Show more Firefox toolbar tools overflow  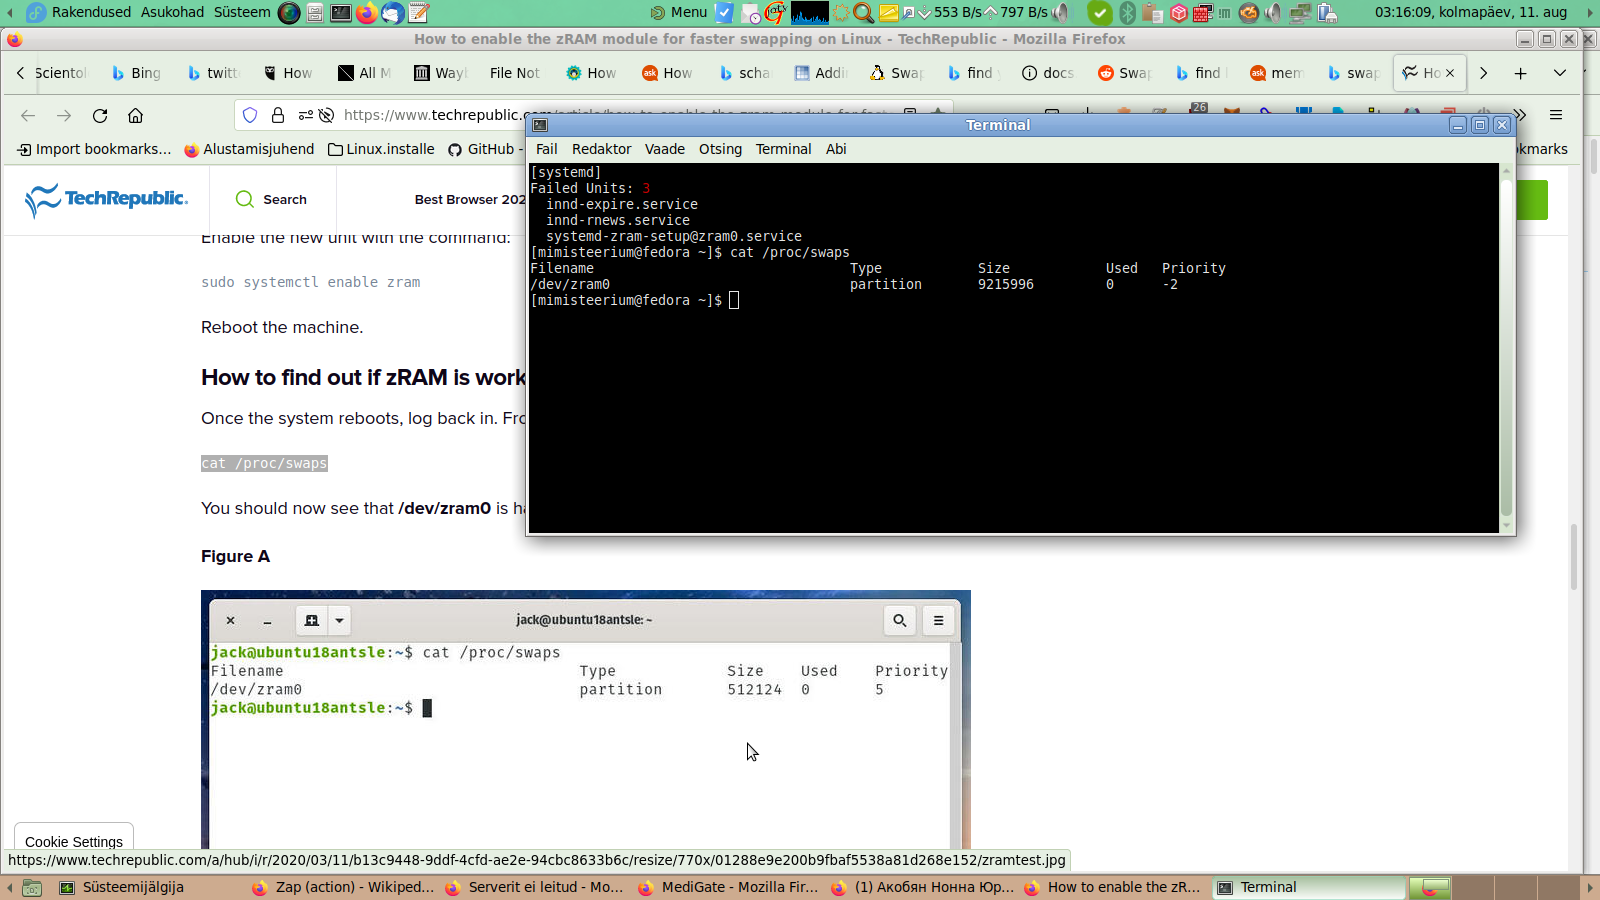pyautogui.click(x=1520, y=115)
